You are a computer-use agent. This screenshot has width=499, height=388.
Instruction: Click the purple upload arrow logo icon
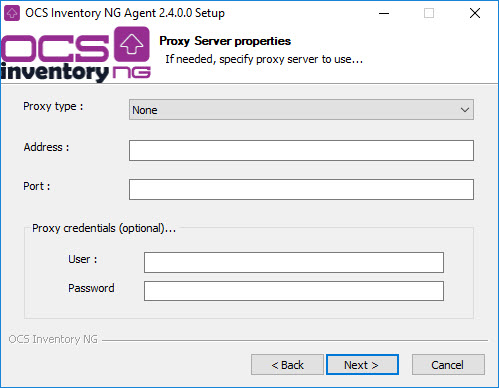tap(132, 44)
